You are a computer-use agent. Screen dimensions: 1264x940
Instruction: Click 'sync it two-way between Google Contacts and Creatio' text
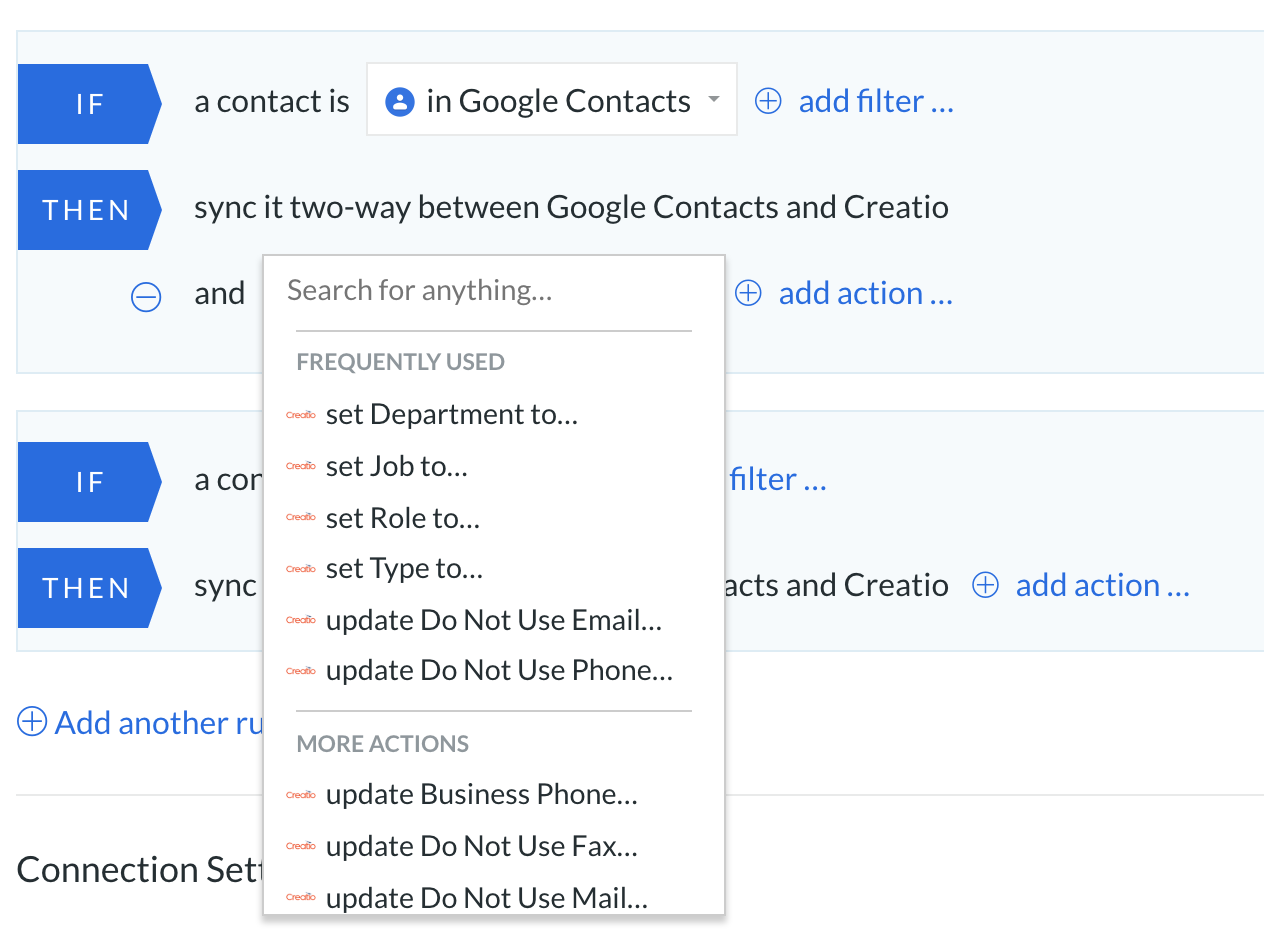(571, 207)
